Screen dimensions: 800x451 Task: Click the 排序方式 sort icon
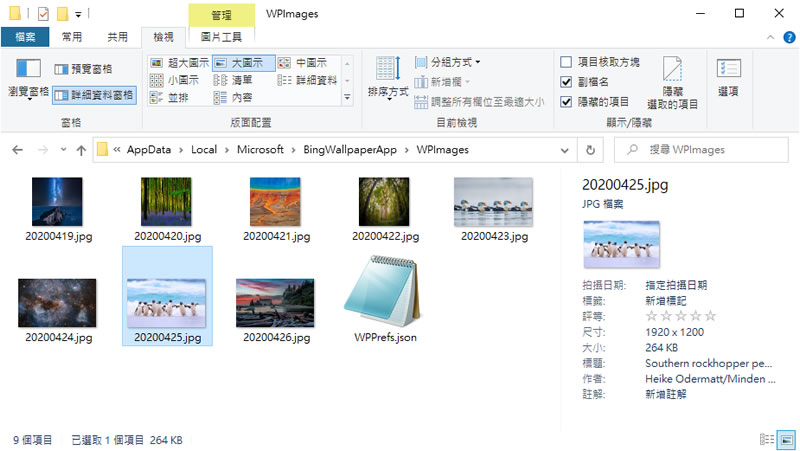(x=387, y=75)
